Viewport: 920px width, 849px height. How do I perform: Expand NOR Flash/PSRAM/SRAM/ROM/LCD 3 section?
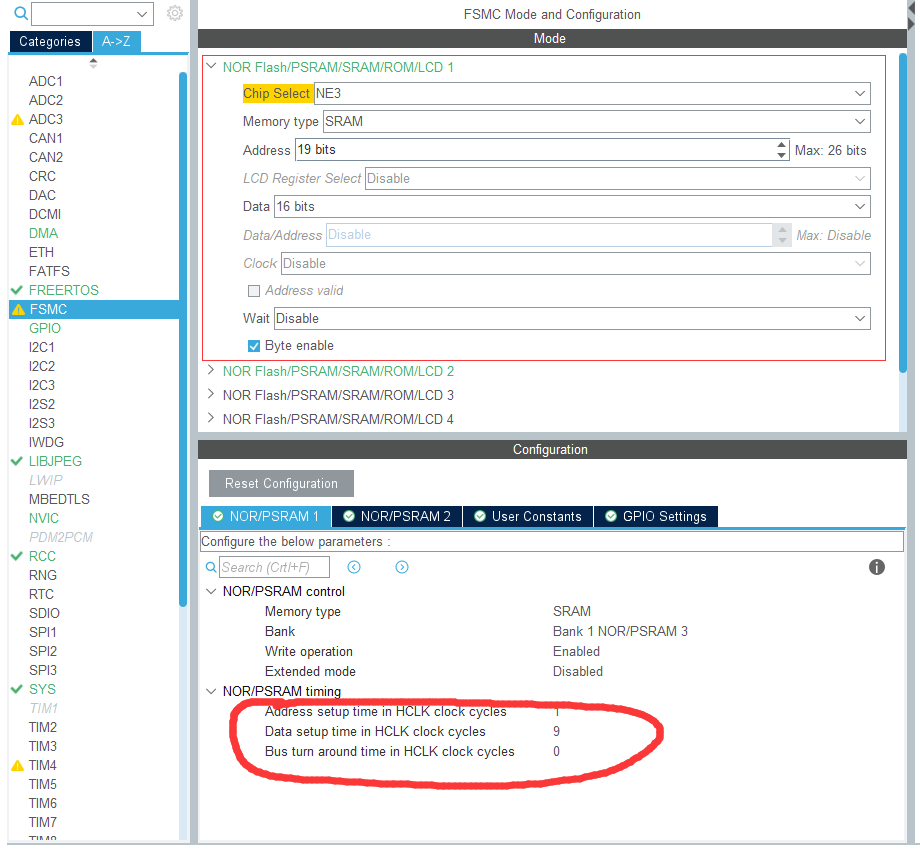(x=210, y=395)
